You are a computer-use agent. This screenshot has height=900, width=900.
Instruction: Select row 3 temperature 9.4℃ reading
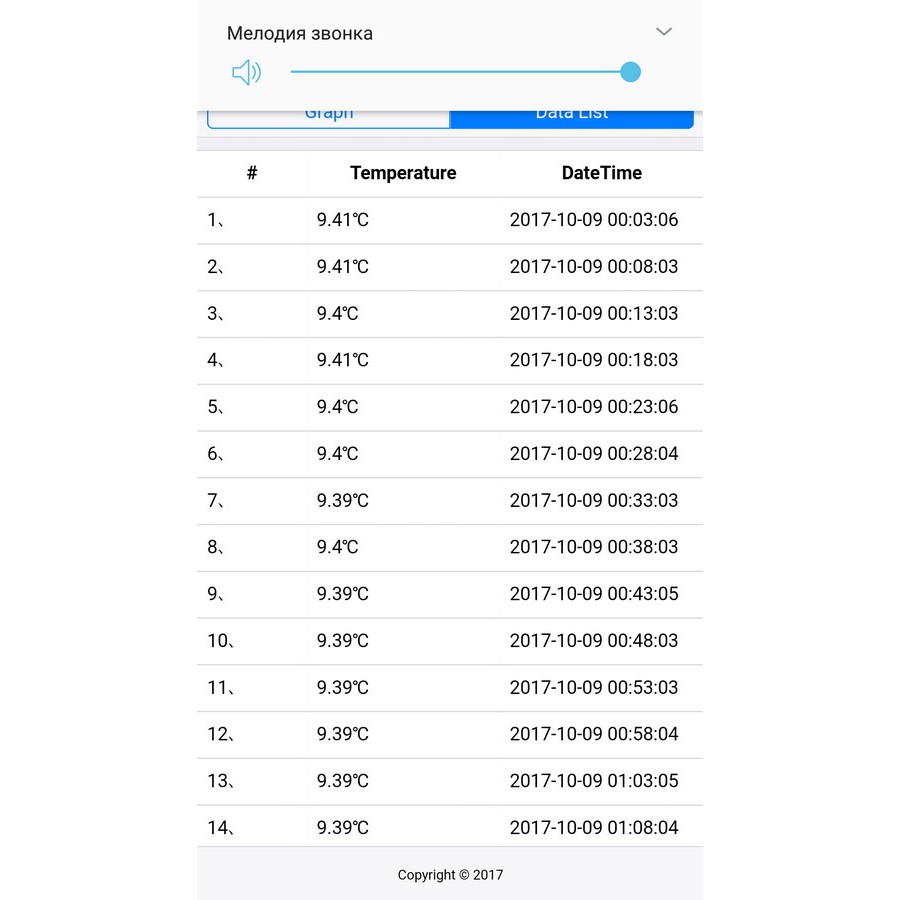tap(337, 314)
